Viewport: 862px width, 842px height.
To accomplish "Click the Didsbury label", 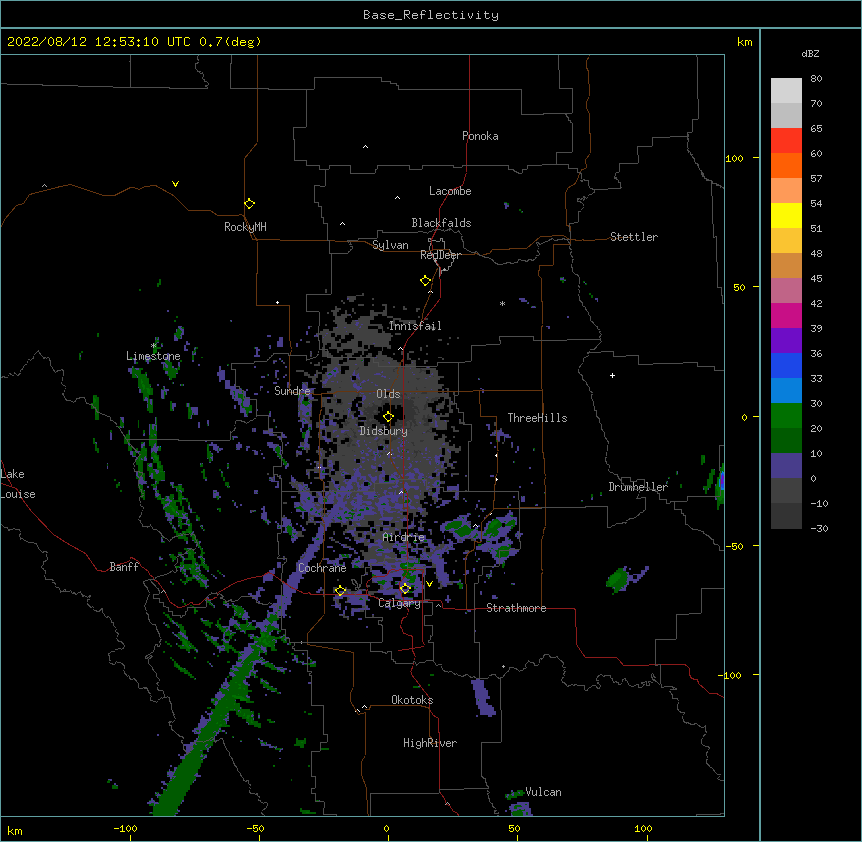I will (x=384, y=431).
